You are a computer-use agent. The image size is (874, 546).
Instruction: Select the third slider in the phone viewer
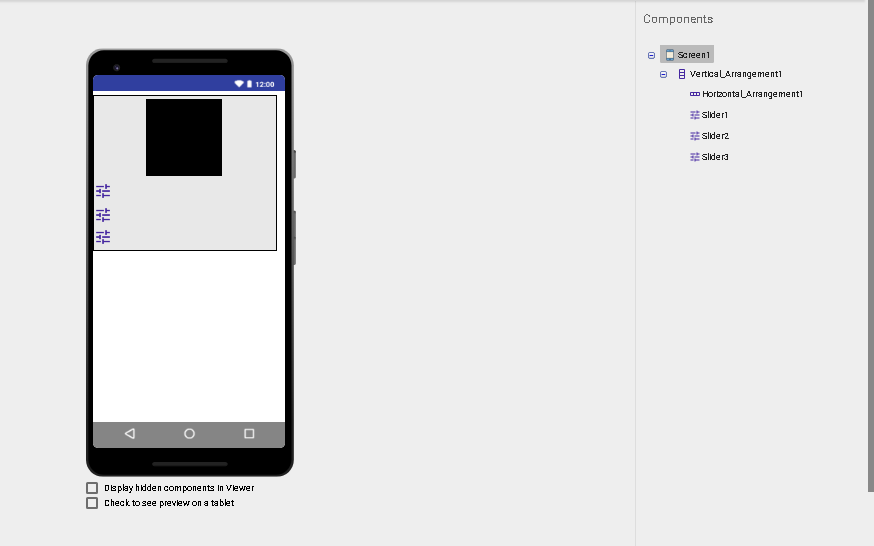[x=103, y=237]
